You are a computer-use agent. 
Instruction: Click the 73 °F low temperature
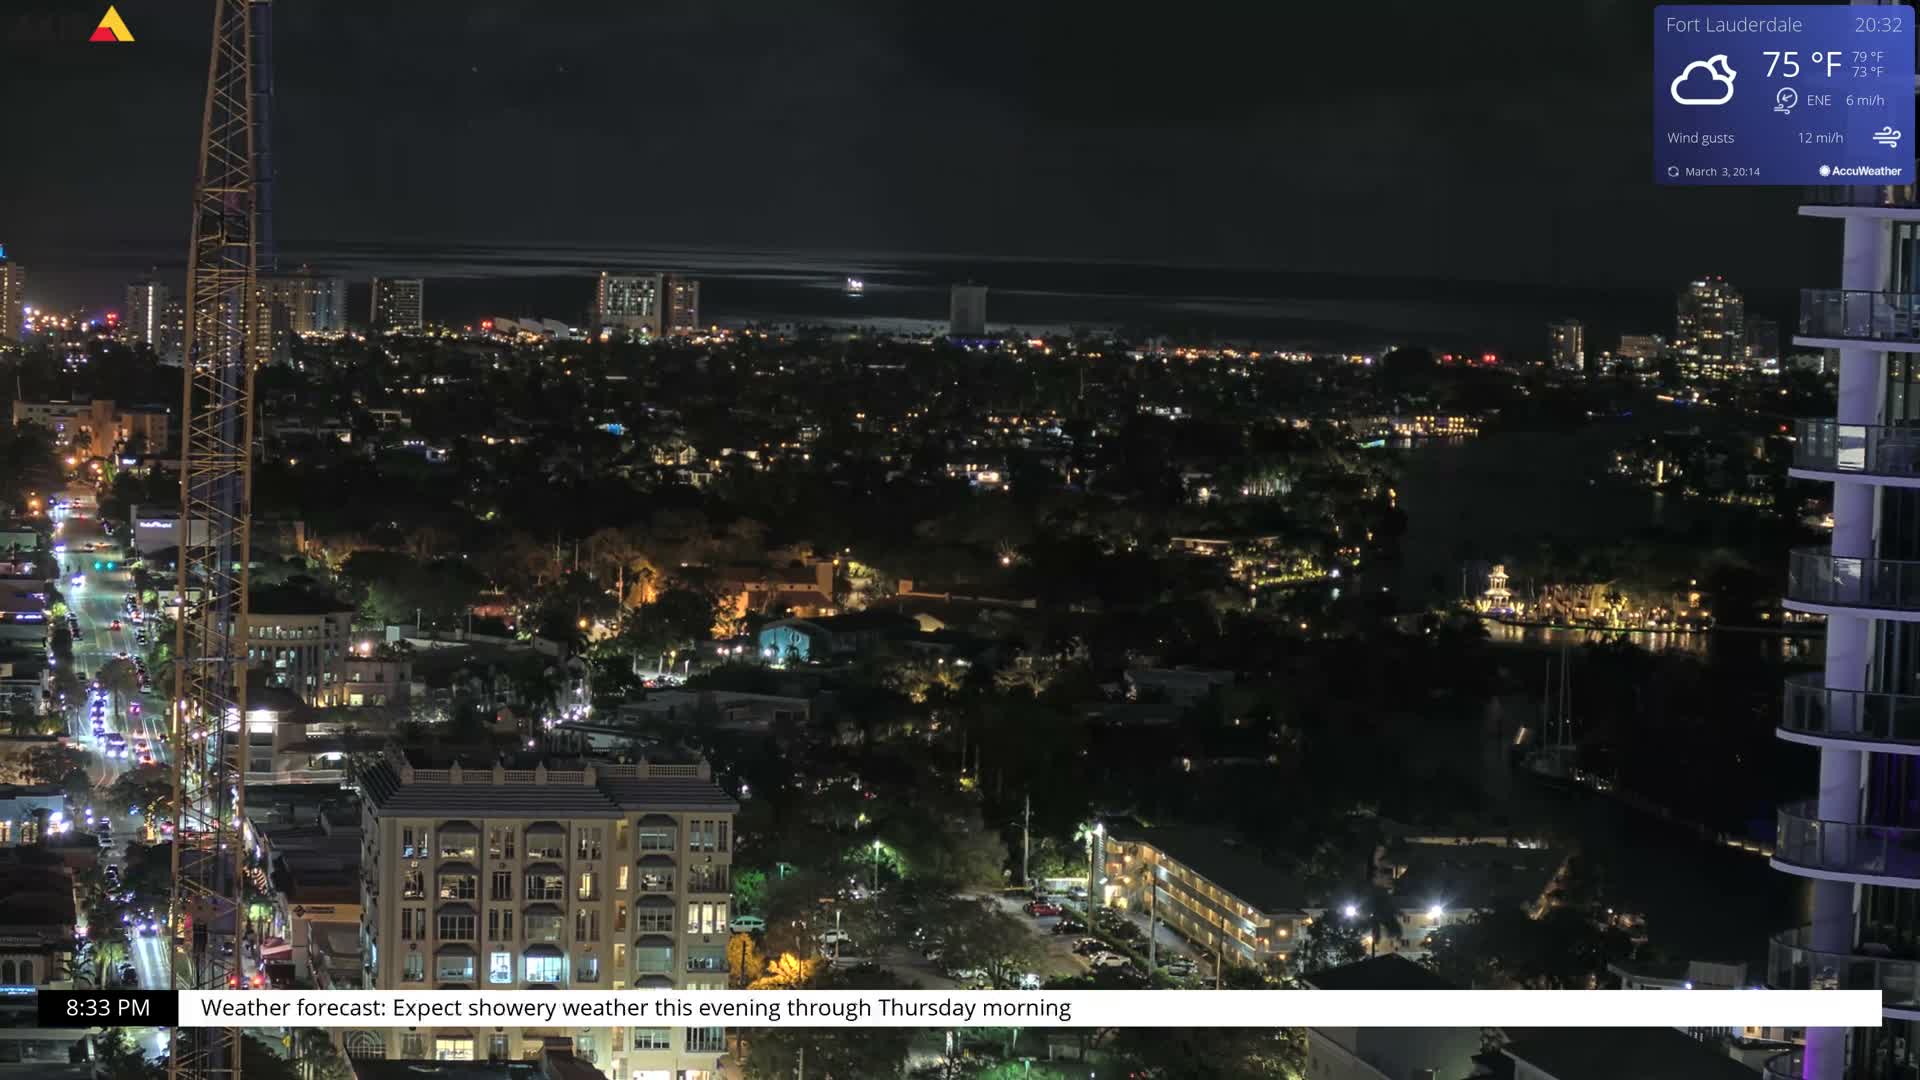click(x=1867, y=72)
